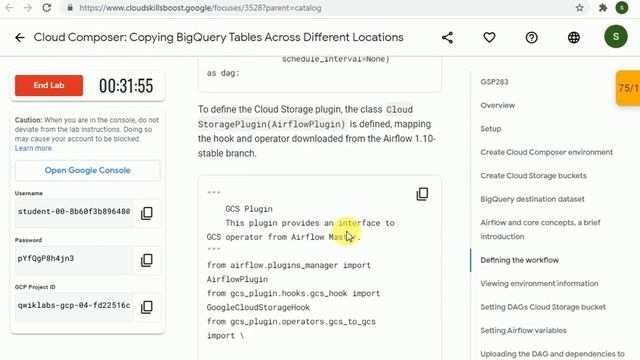The height and width of the screenshot is (360, 640).
Task: Click 'AirflowPlugin' code line
Action: click(x=237, y=279)
